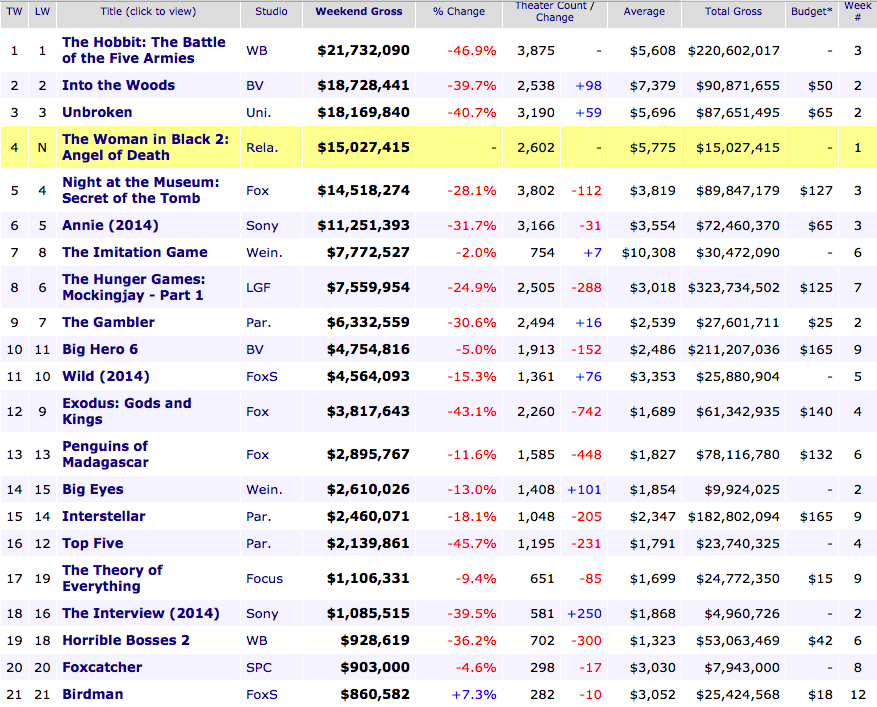Open BV studio link in Into the Woods row
This screenshot has height=707, width=877.
point(254,86)
